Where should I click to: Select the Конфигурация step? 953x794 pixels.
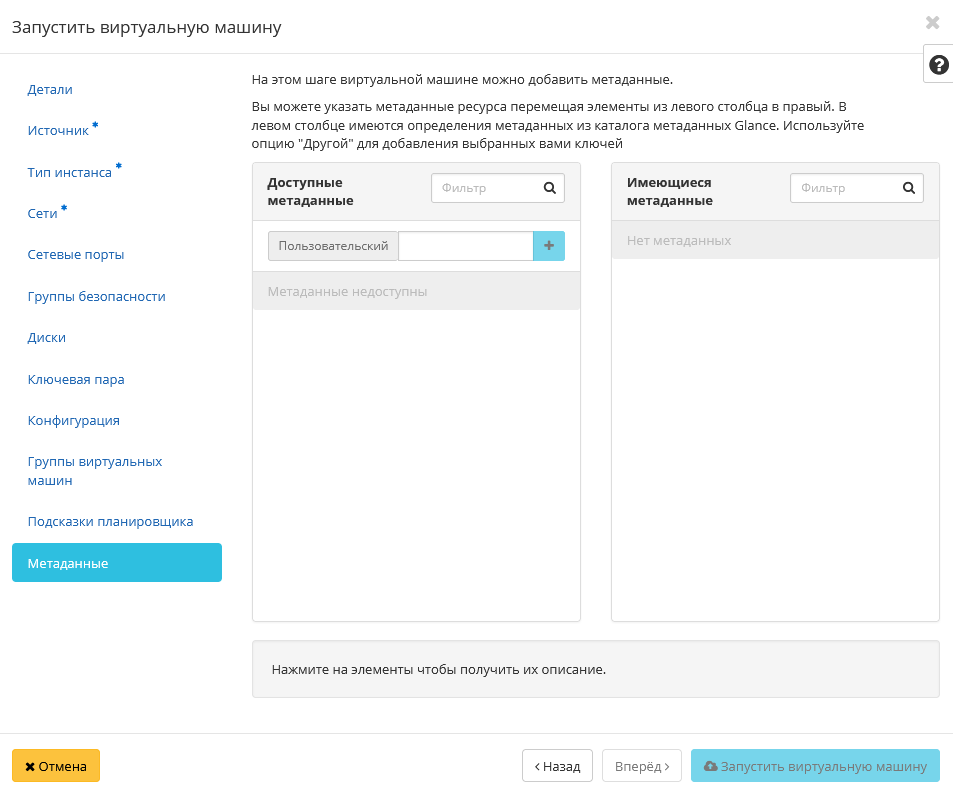74,421
